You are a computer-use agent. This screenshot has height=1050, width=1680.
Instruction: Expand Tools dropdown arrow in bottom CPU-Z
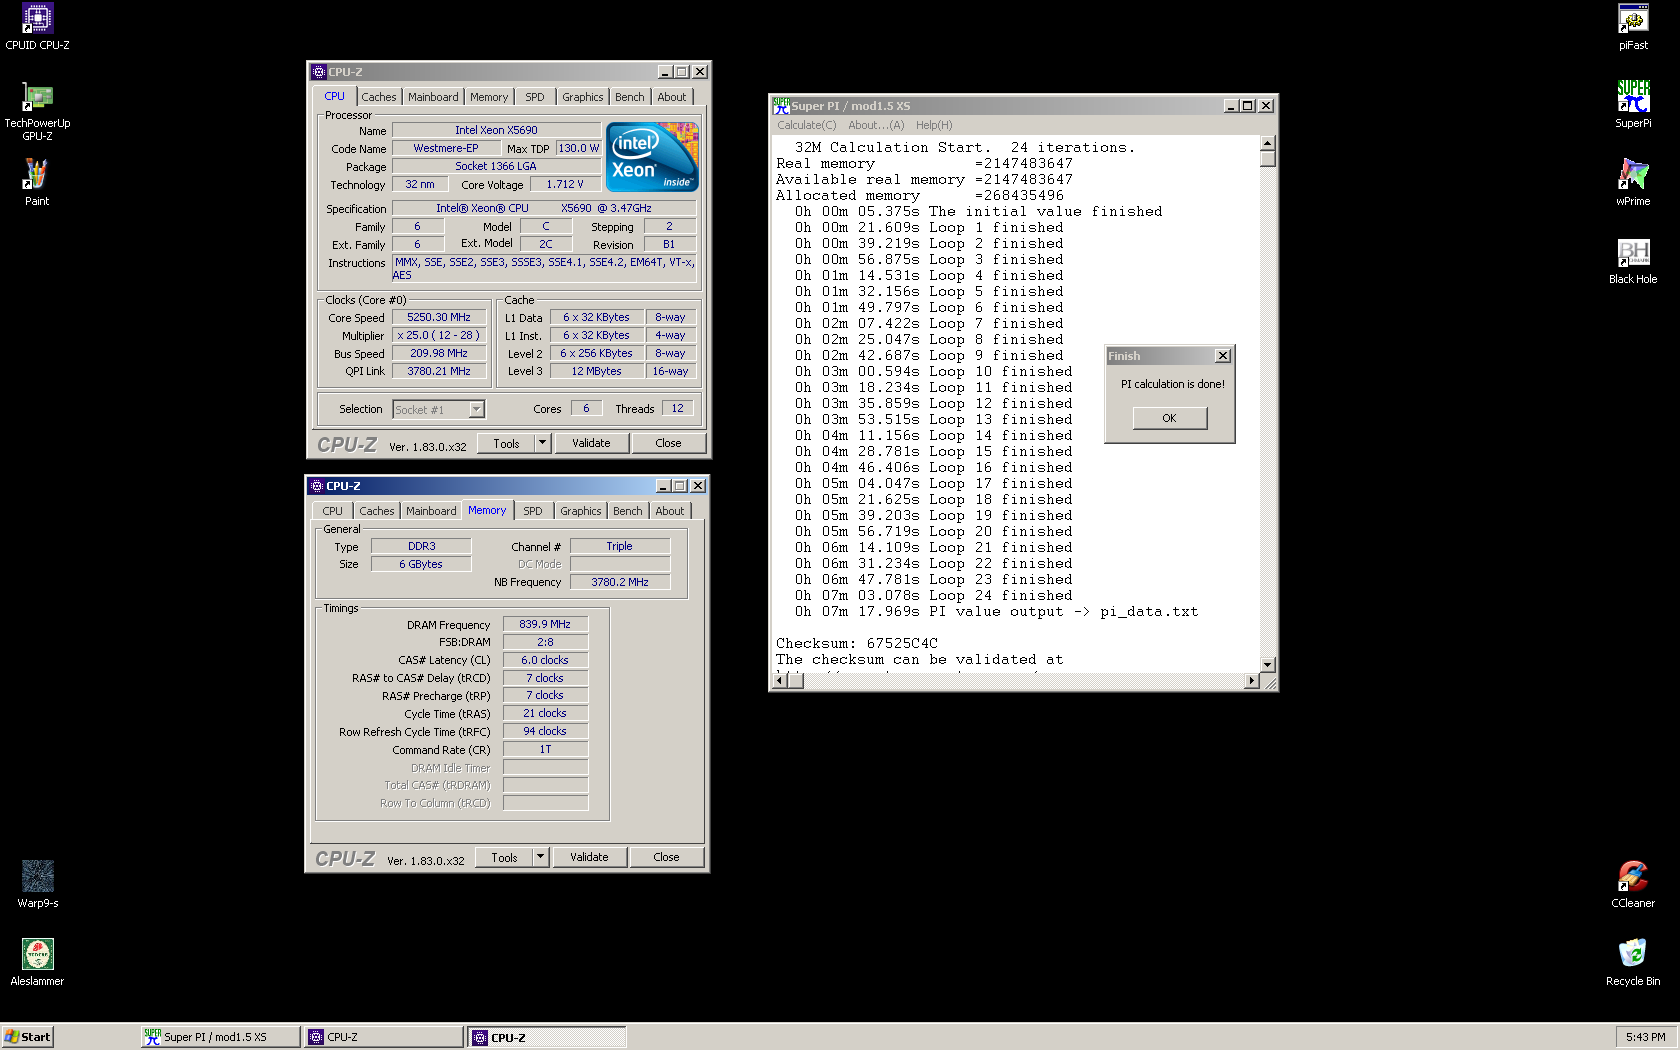coord(541,857)
